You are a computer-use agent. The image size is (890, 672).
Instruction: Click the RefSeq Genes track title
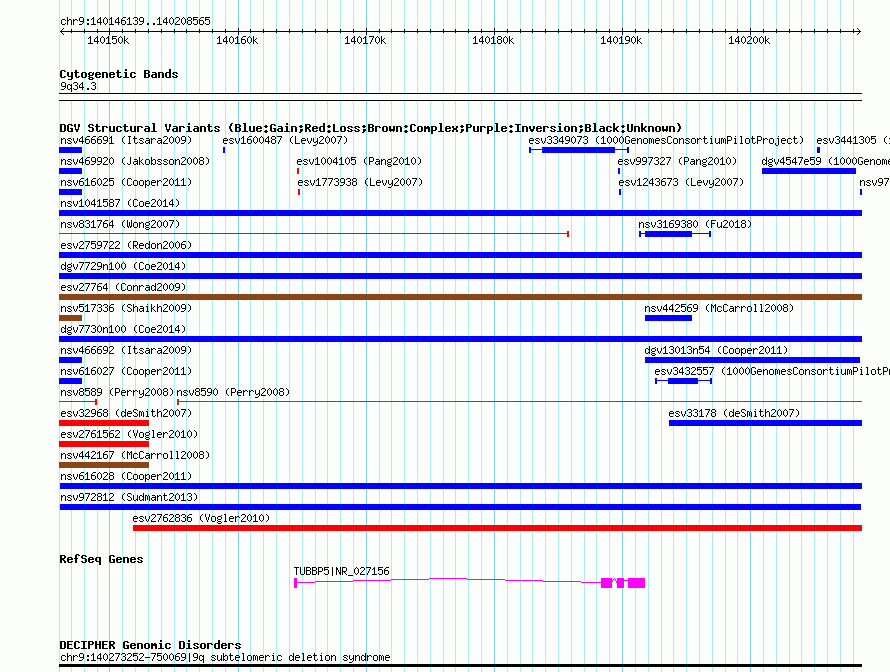101,559
